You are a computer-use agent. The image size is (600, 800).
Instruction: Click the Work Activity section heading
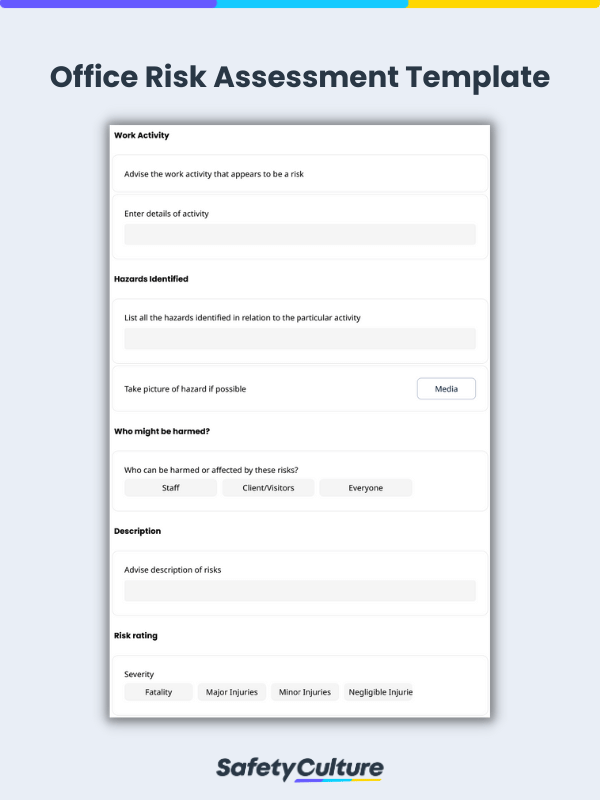(141, 135)
